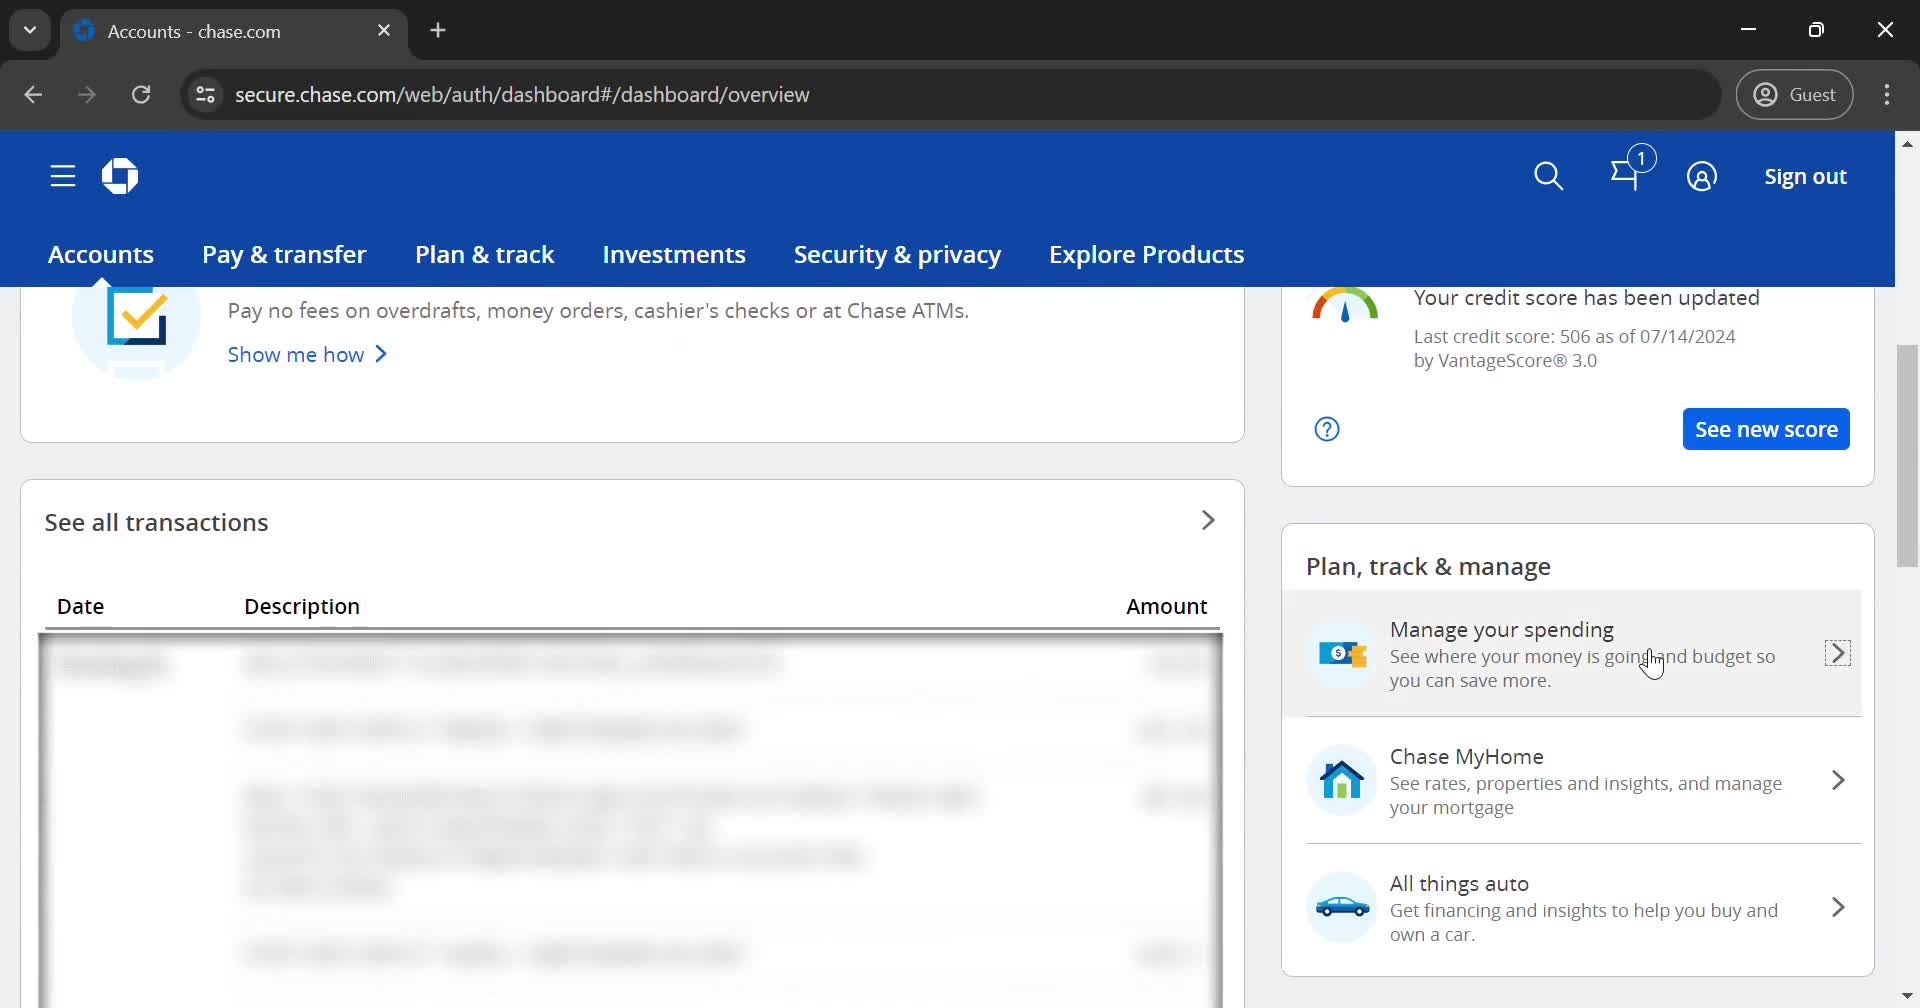
Task: Open Manage your spending arrow
Action: click(1837, 653)
